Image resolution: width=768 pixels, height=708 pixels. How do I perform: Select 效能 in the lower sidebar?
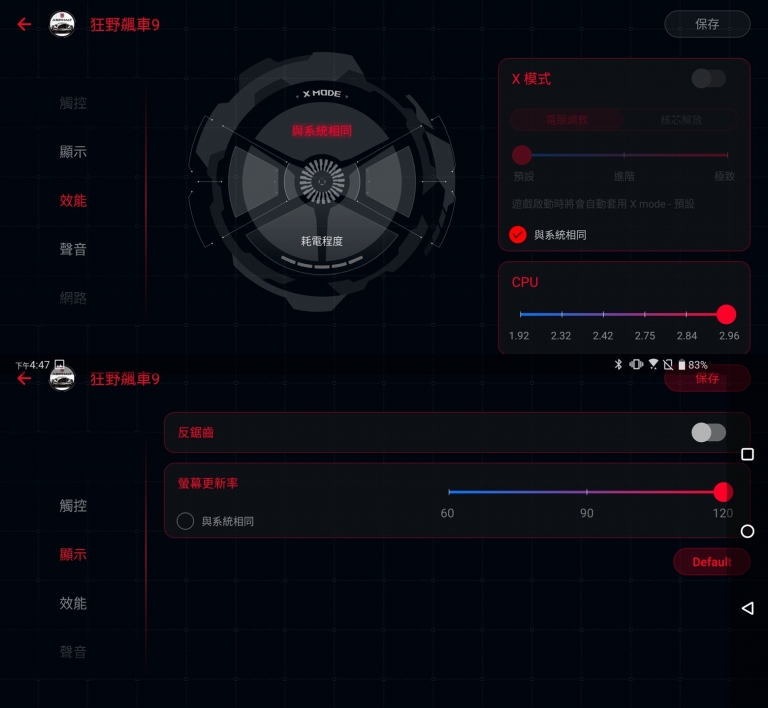click(73, 603)
